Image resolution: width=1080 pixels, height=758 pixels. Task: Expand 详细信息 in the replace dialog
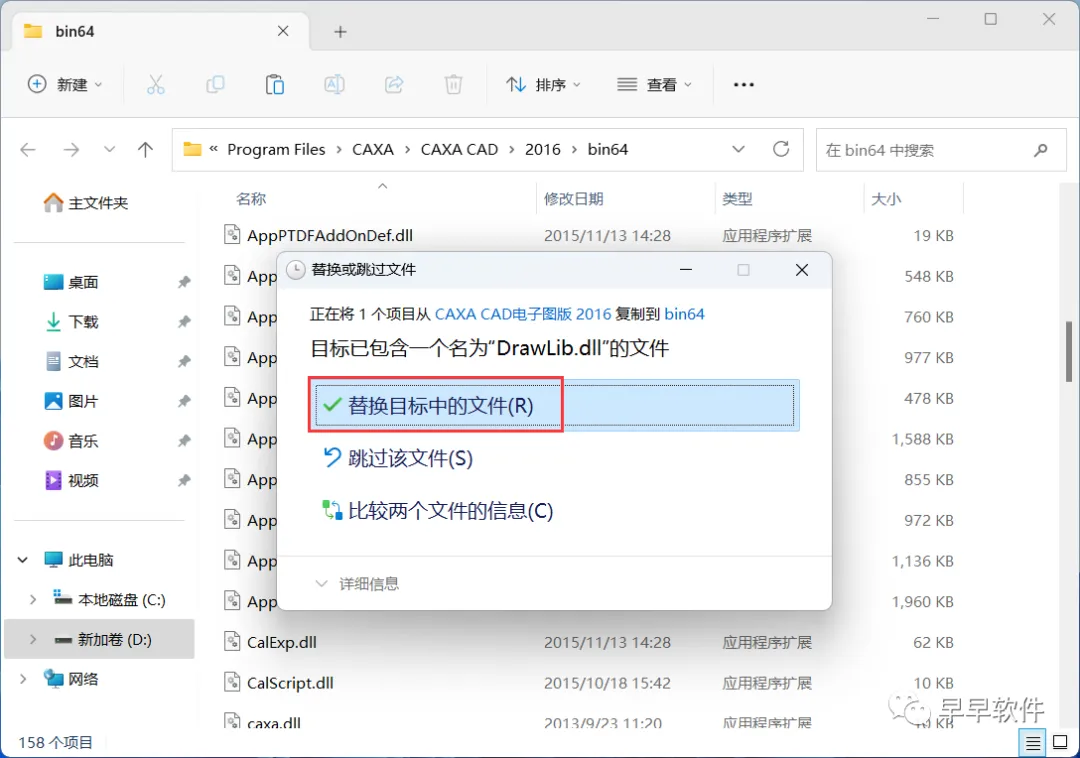coord(357,584)
